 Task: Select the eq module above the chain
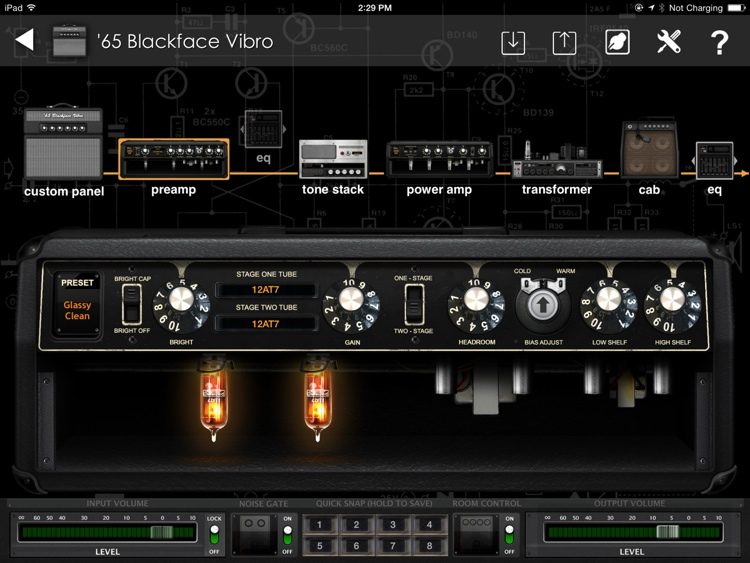tap(264, 129)
